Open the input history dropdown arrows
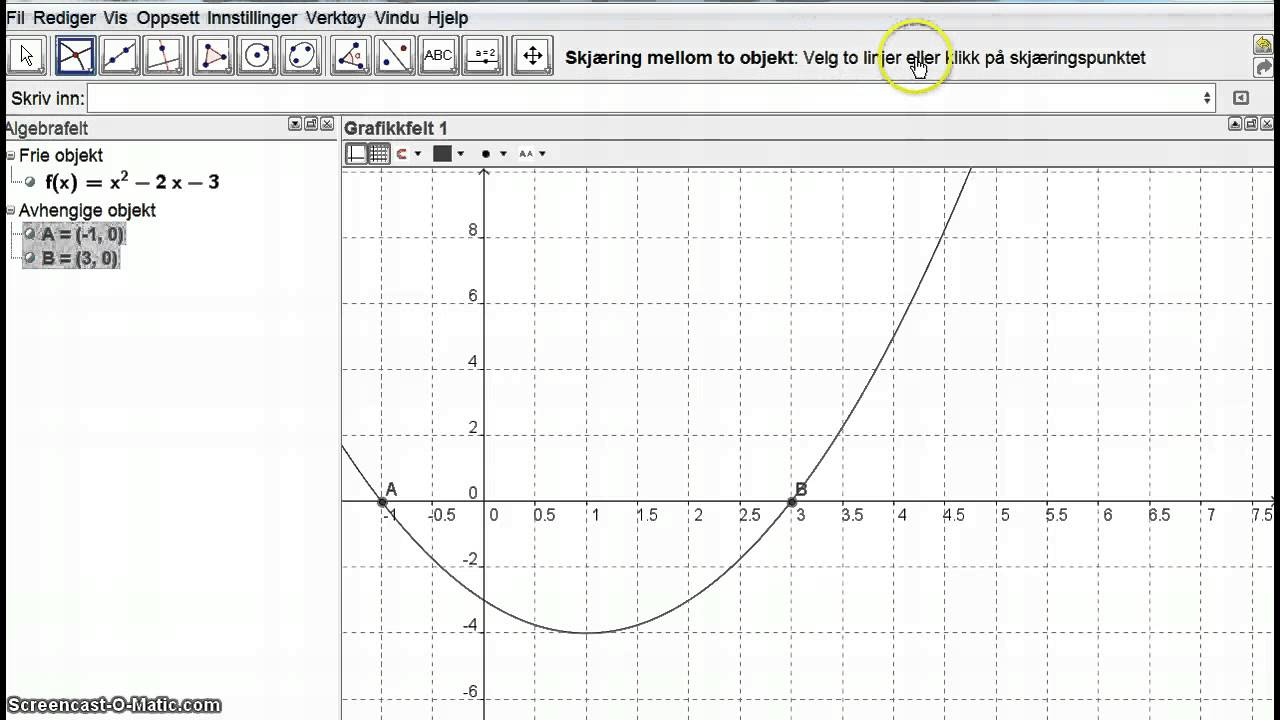Image resolution: width=1280 pixels, height=720 pixels. point(1207,98)
